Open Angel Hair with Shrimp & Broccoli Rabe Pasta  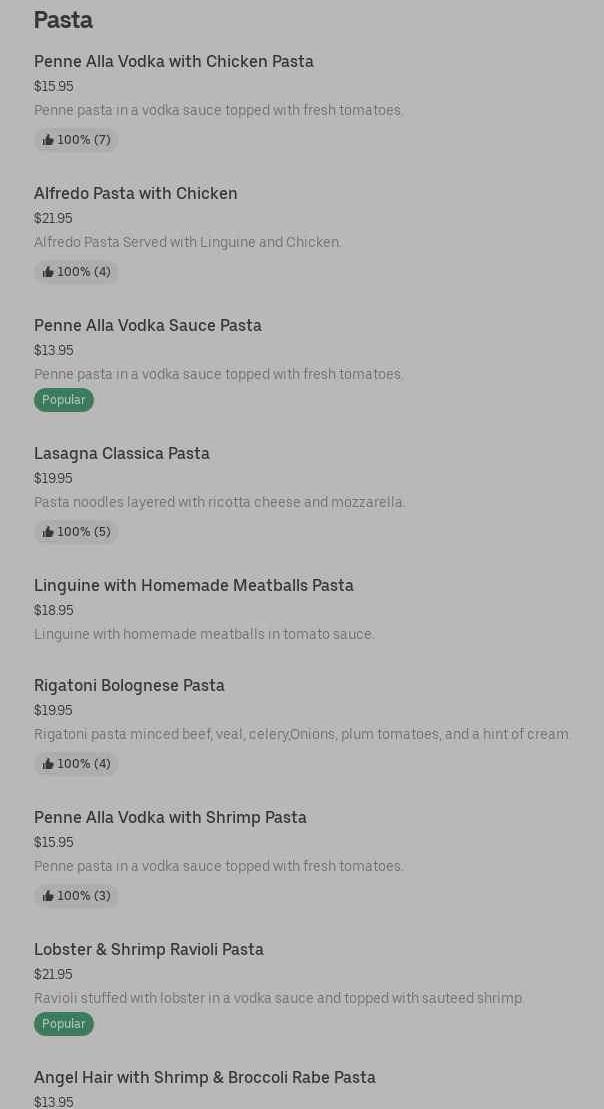coord(205,1078)
